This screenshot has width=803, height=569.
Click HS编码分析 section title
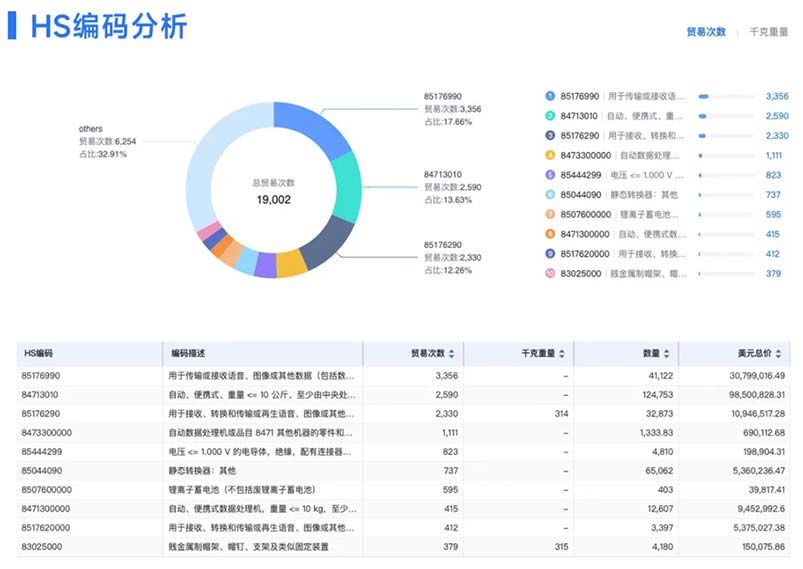pyautogui.click(x=109, y=26)
